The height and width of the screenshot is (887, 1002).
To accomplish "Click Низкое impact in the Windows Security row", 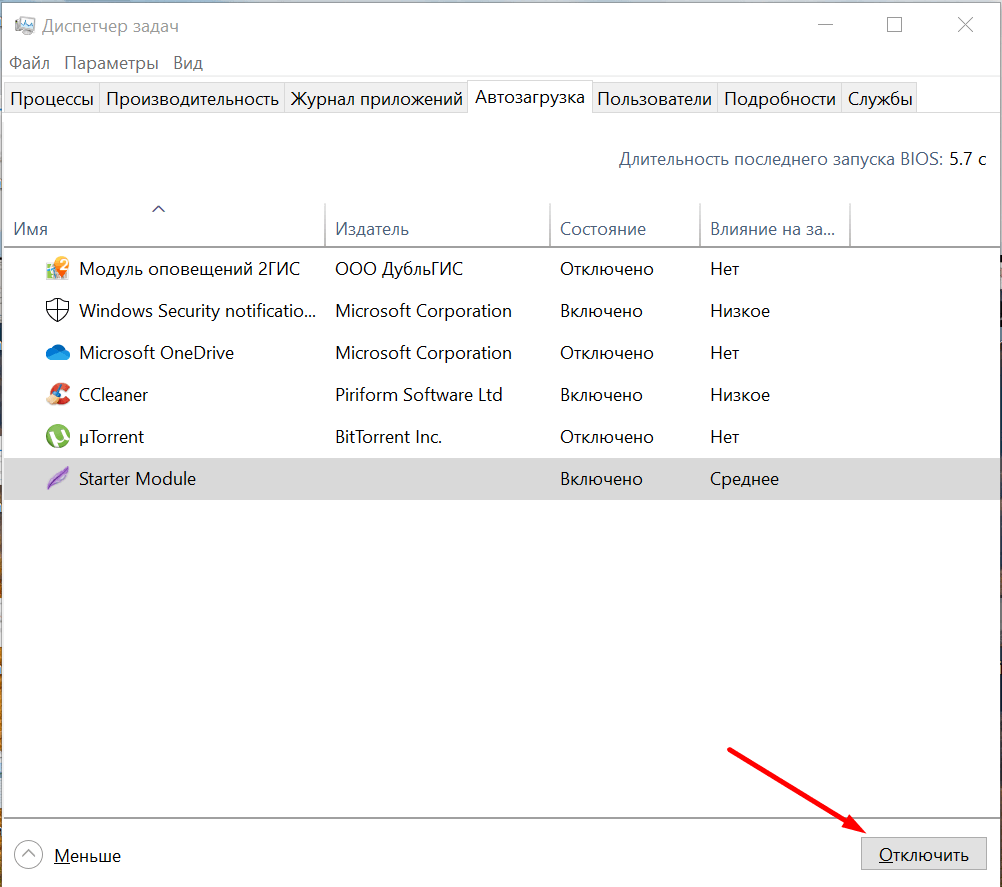I will pos(740,311).
